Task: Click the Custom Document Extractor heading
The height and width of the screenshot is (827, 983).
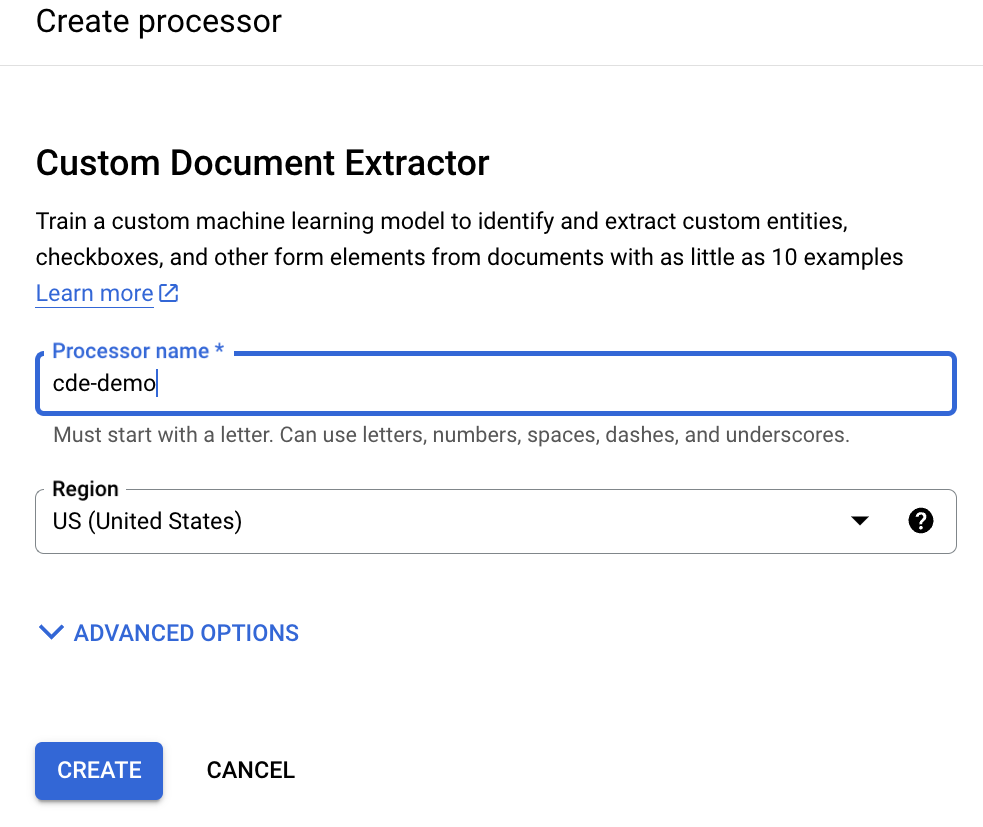Action: (x=262, y=163)
